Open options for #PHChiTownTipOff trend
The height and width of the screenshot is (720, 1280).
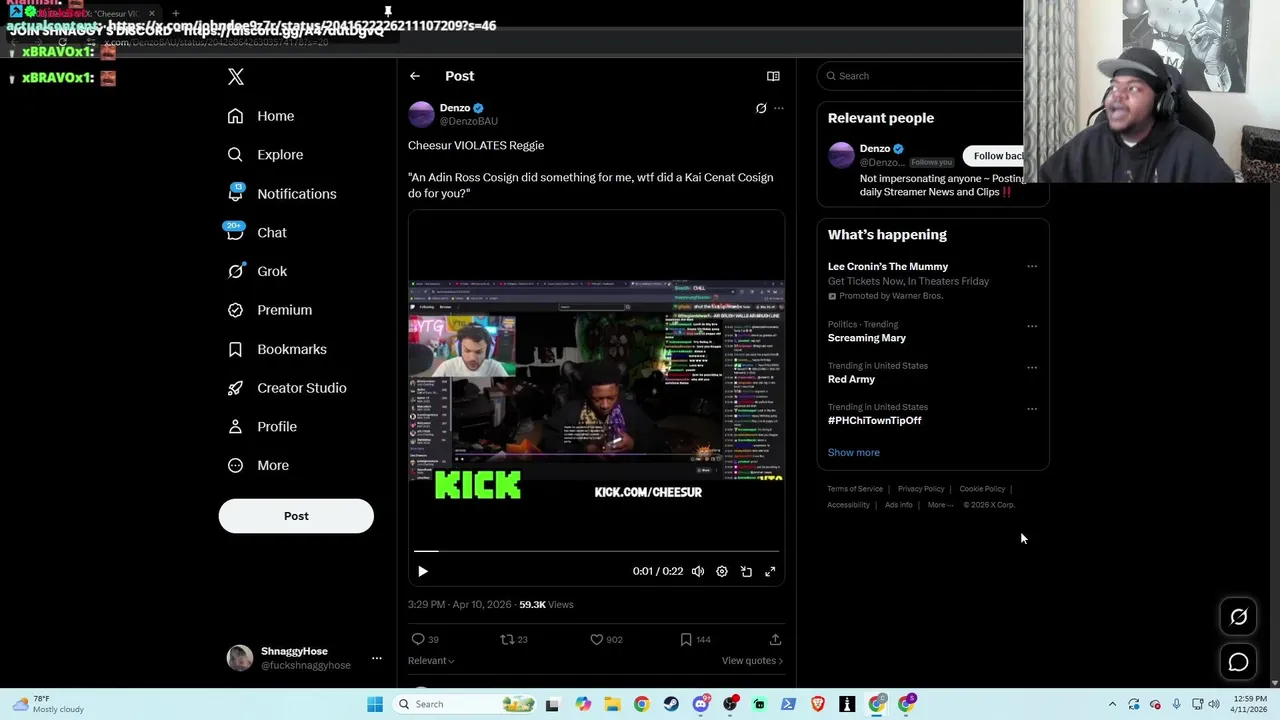tap(1032, 409)
